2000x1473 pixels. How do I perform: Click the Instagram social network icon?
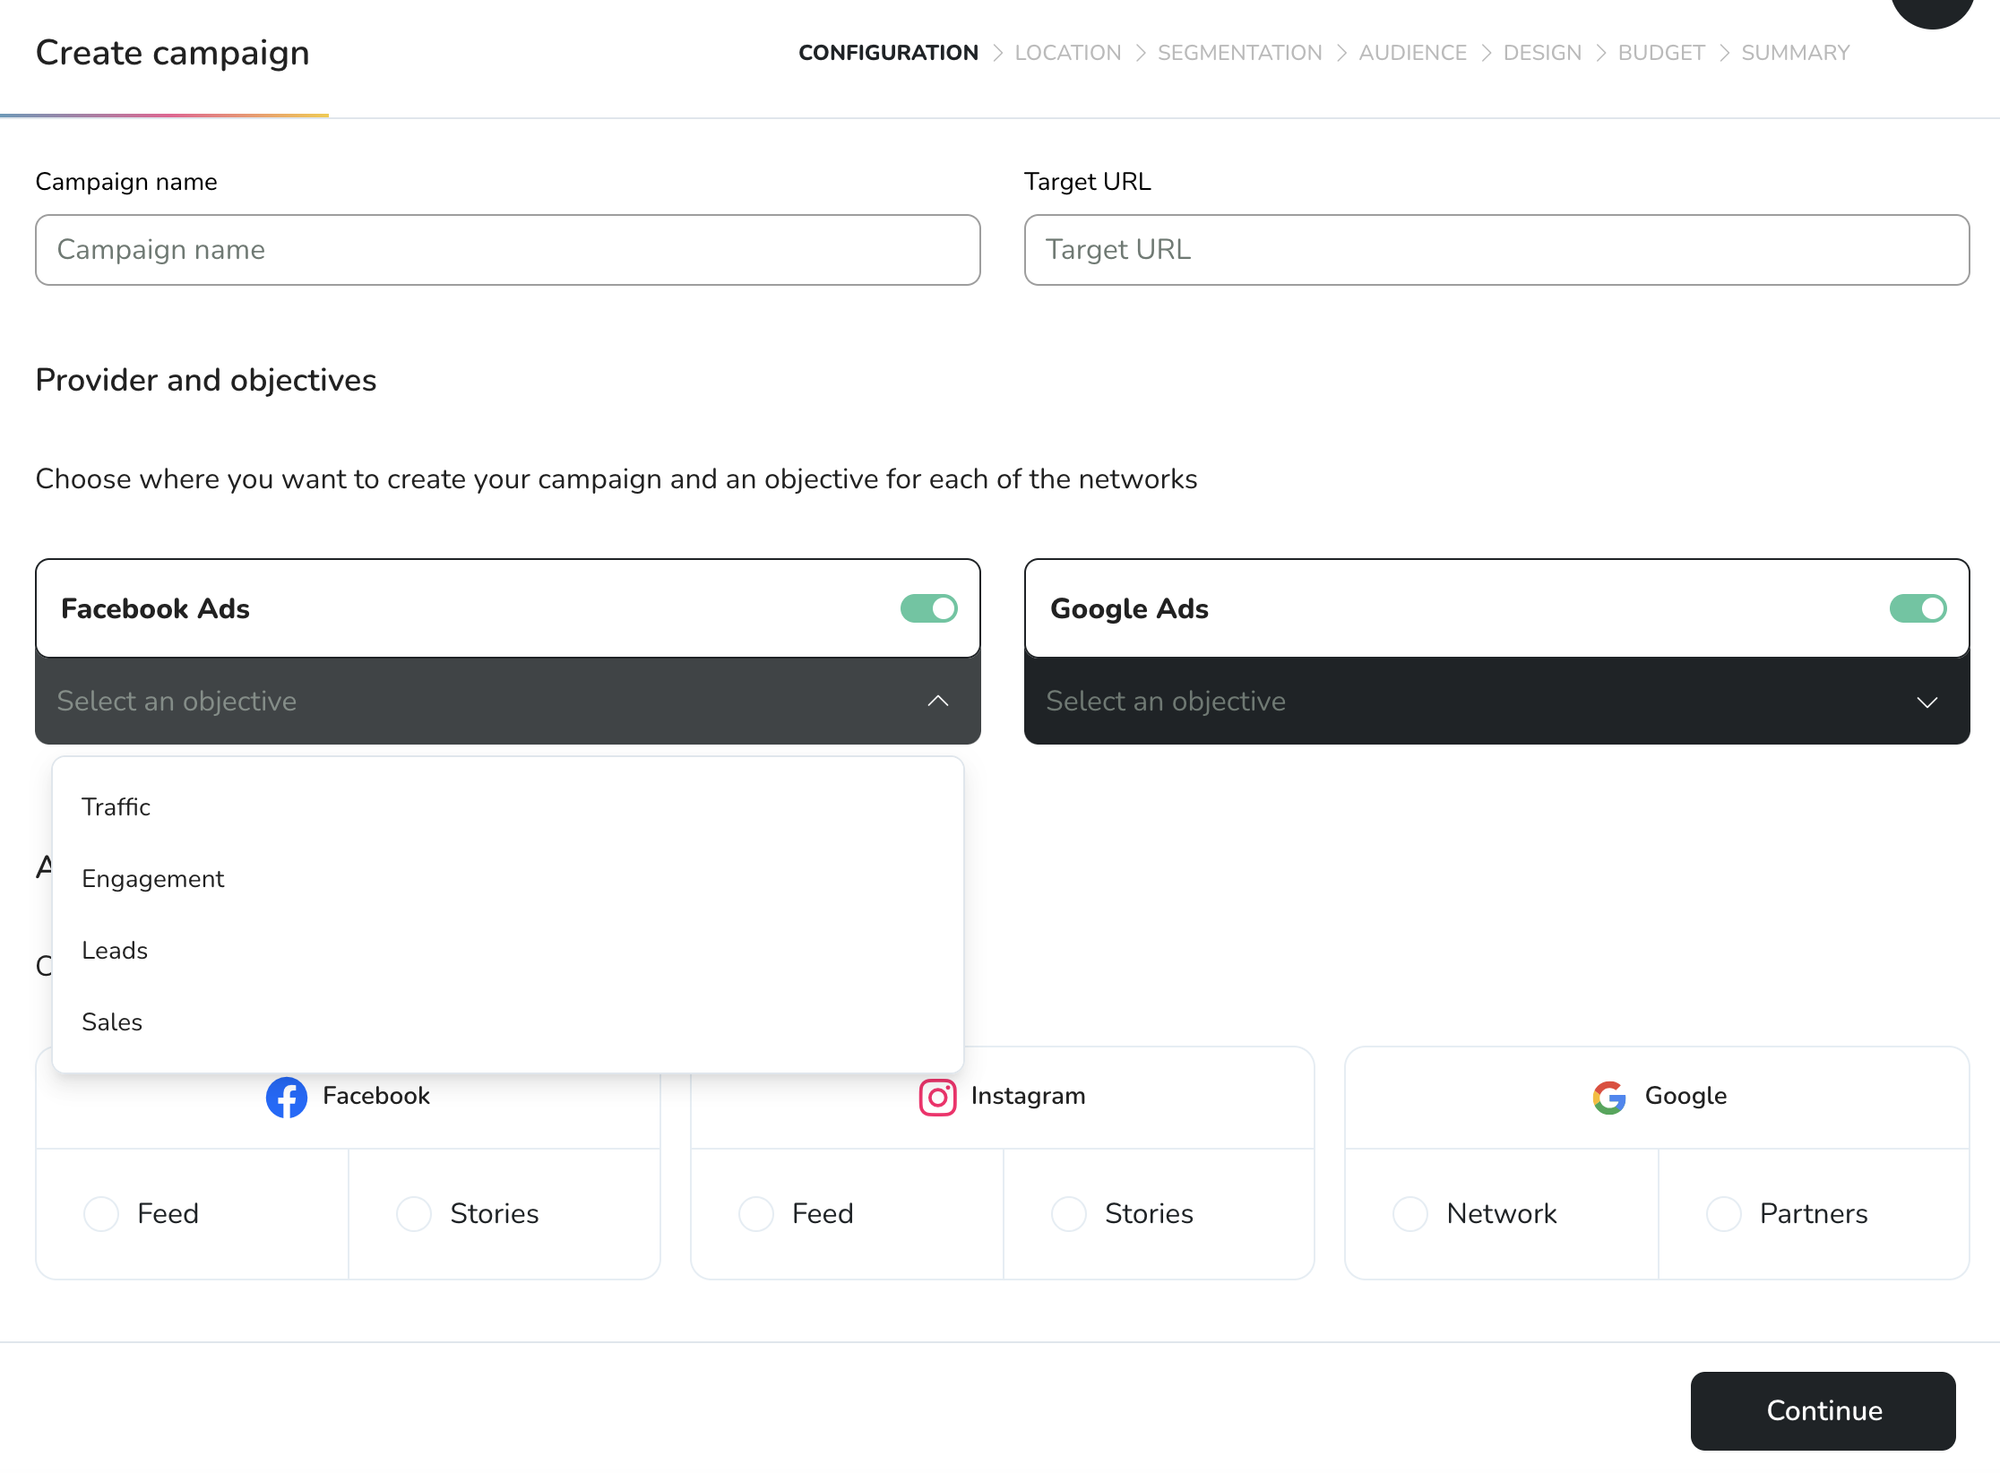pyautogui.click(x=938, y=1097)
